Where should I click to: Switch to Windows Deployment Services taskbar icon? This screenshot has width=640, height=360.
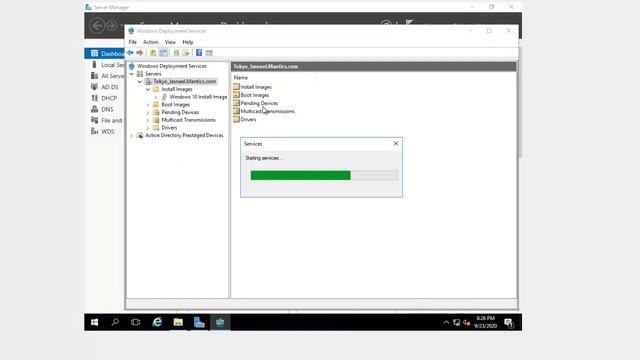tap(220, 322)
